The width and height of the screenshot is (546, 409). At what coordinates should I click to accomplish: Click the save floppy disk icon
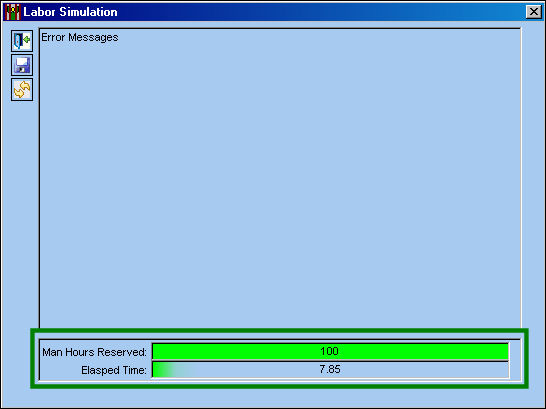click(22, 65)
